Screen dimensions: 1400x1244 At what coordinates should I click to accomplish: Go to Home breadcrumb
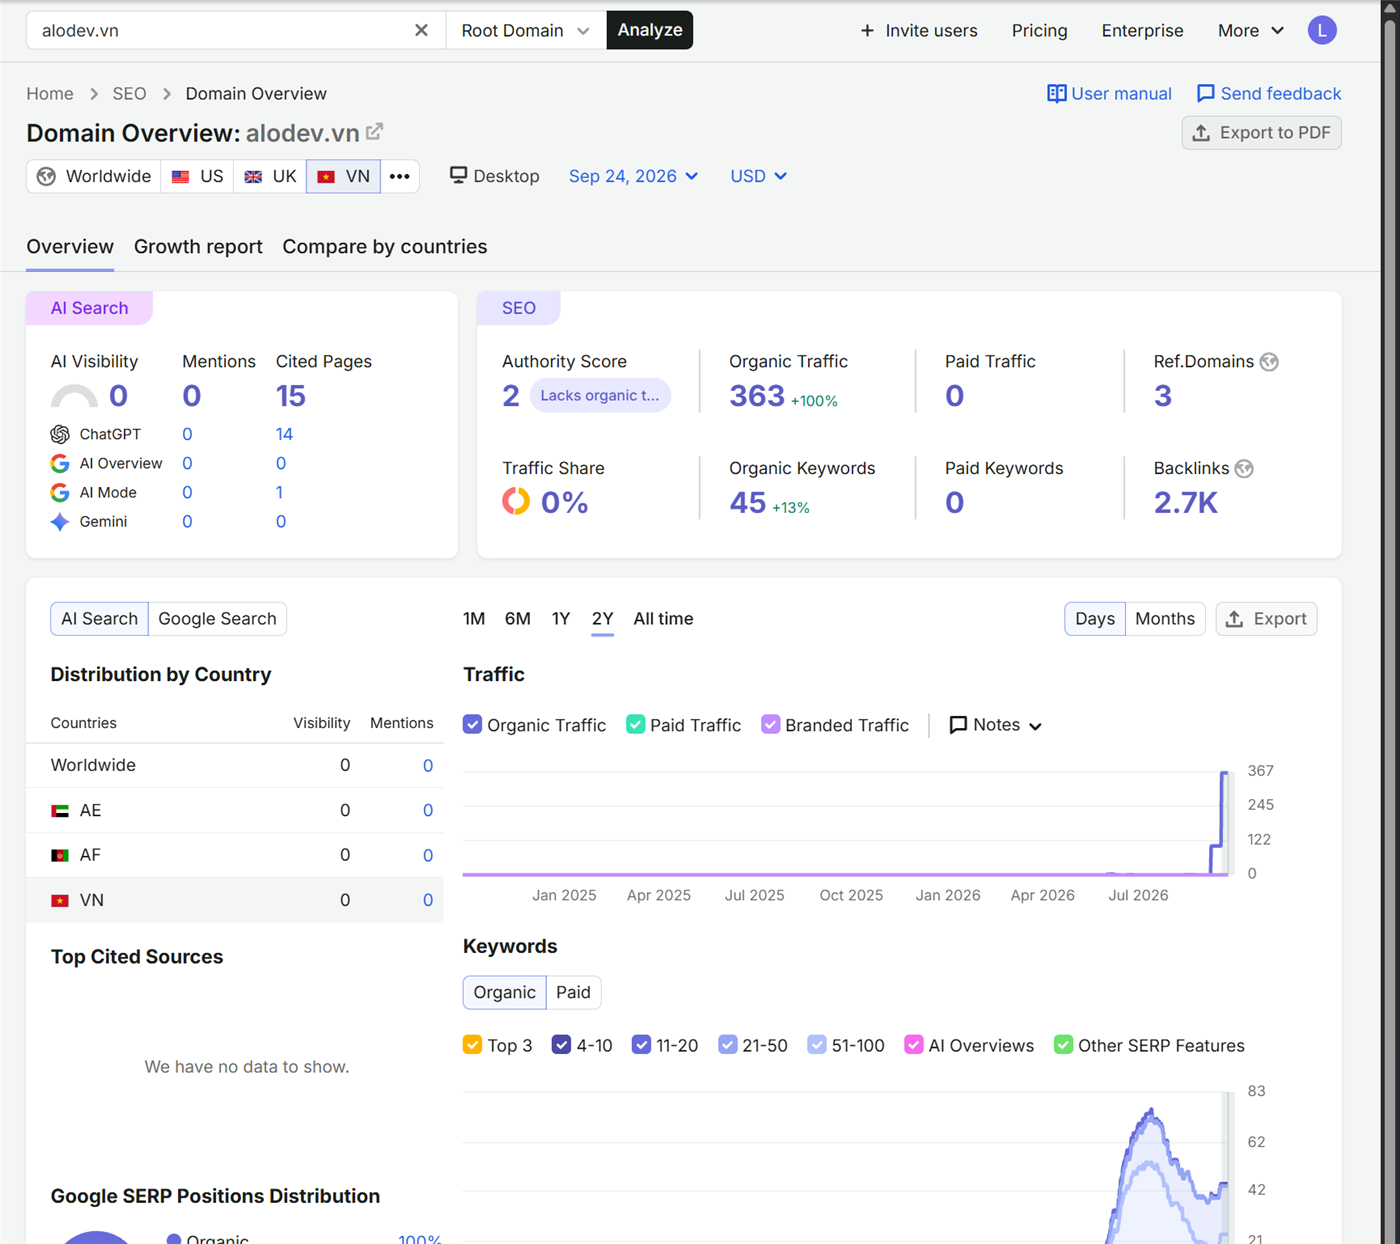50,93
